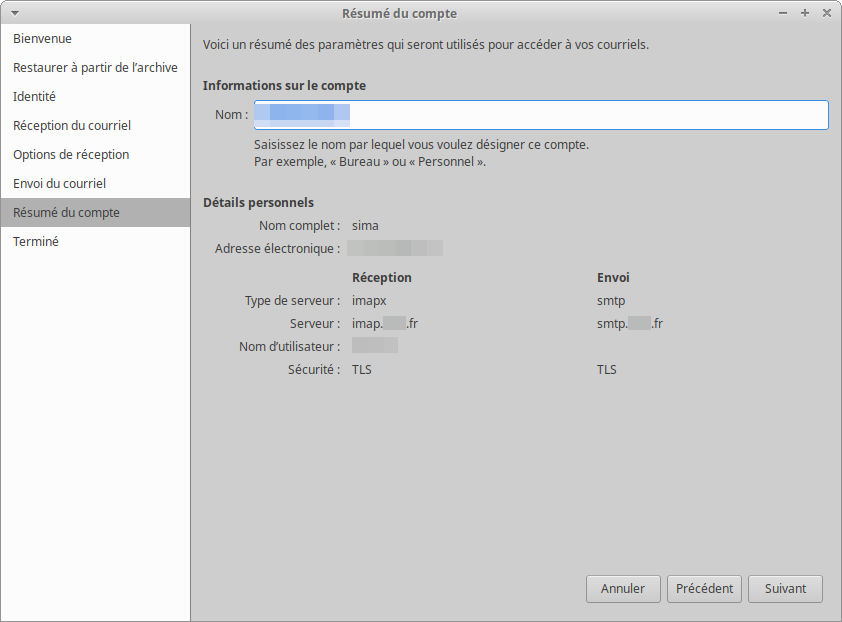This screenshot has height=622, width=842.
Task: Click the imapx server type value
Action: pyautogui.click(x=369, y=301)
